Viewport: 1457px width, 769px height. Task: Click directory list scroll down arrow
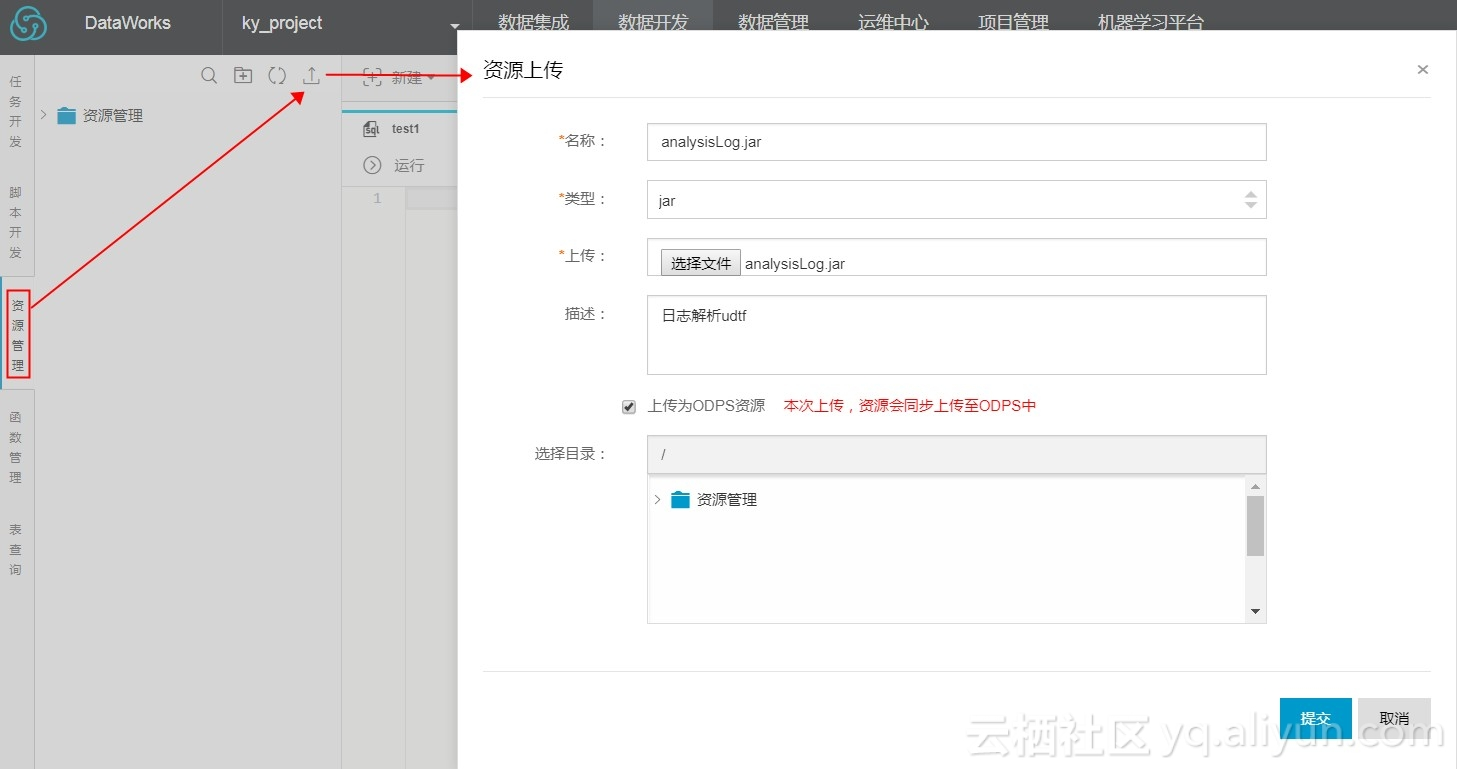pyautogui.click(x=1256, y=612)
